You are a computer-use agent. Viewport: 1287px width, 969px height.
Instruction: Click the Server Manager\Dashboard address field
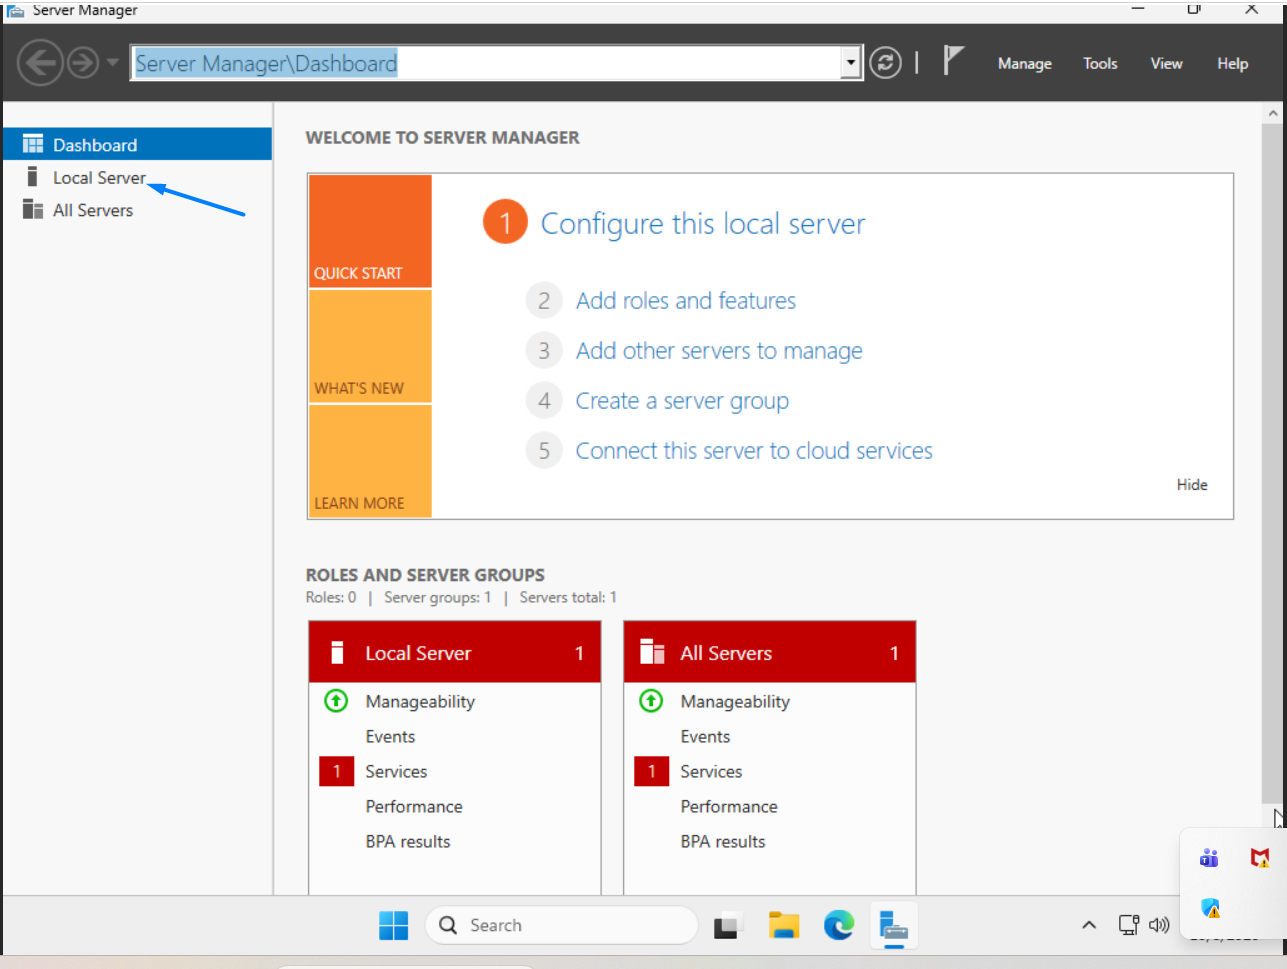click(488, 63)
